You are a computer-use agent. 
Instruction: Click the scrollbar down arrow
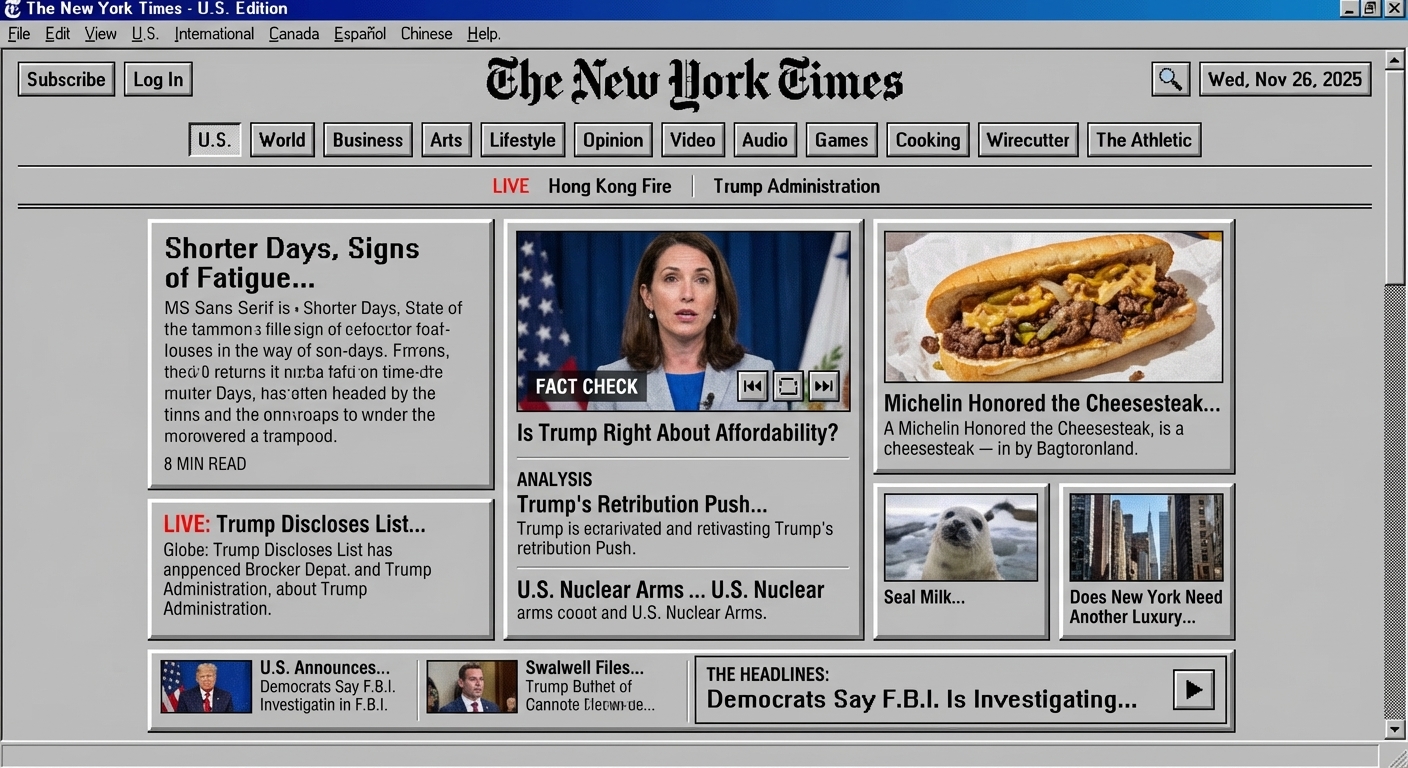click(x=1394, y=729)
